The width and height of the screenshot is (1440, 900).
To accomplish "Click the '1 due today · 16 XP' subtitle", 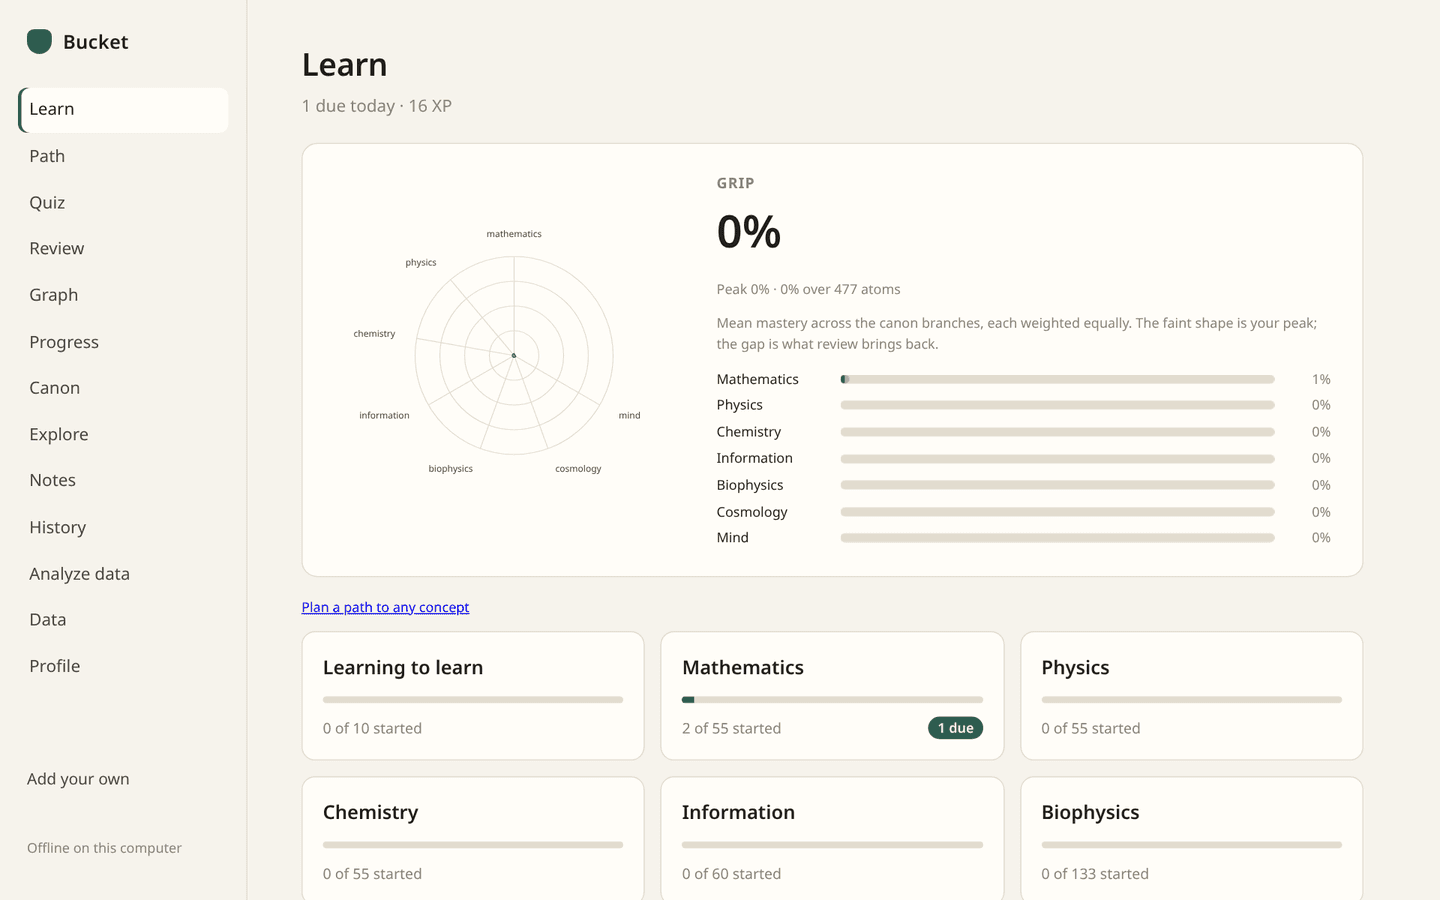I will click(377, 106).
